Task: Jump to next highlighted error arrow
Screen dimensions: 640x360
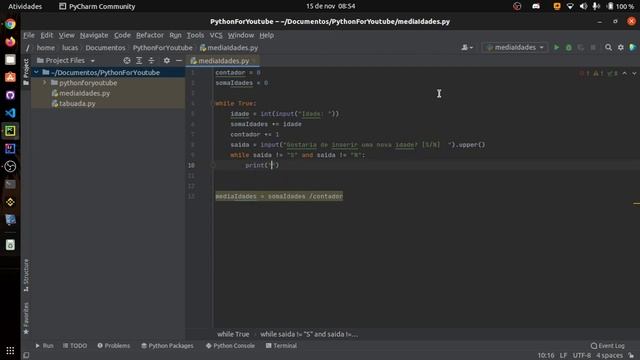Action: pos(634,73)
